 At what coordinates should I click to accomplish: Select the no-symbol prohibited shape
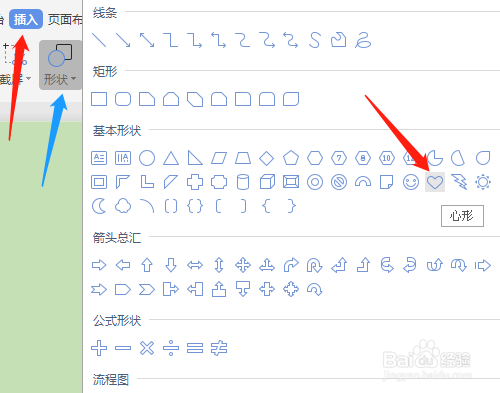(x=339, y=182)
